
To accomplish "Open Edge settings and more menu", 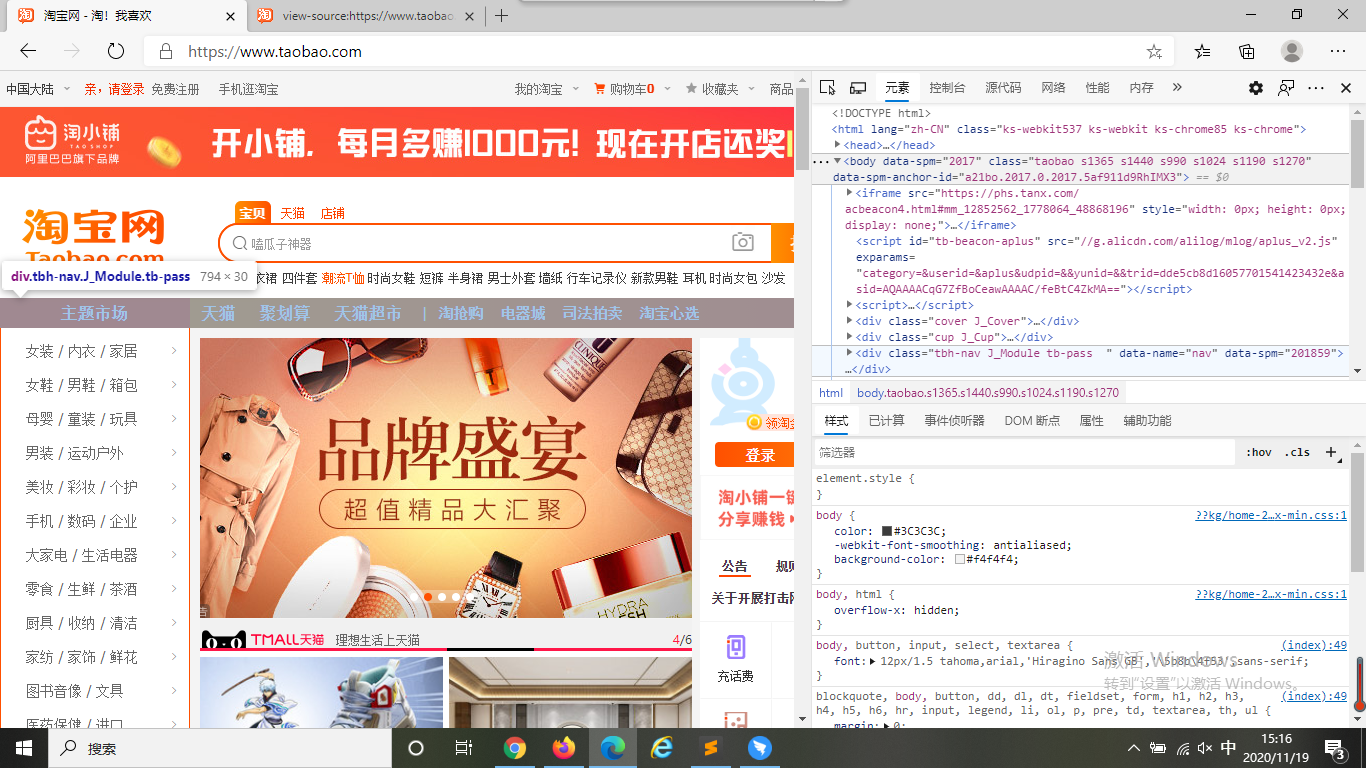I will [1338, 51].
